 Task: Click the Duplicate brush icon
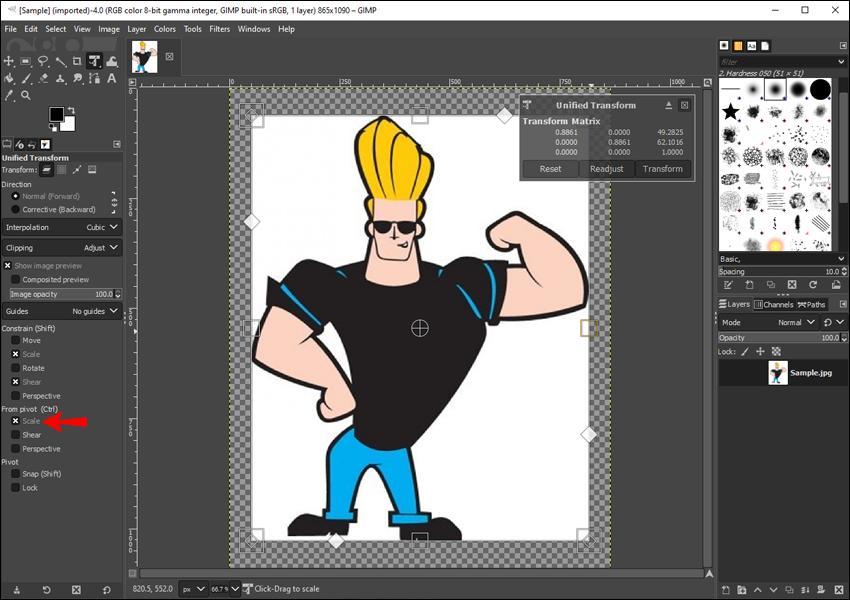(x=770, y=285)
